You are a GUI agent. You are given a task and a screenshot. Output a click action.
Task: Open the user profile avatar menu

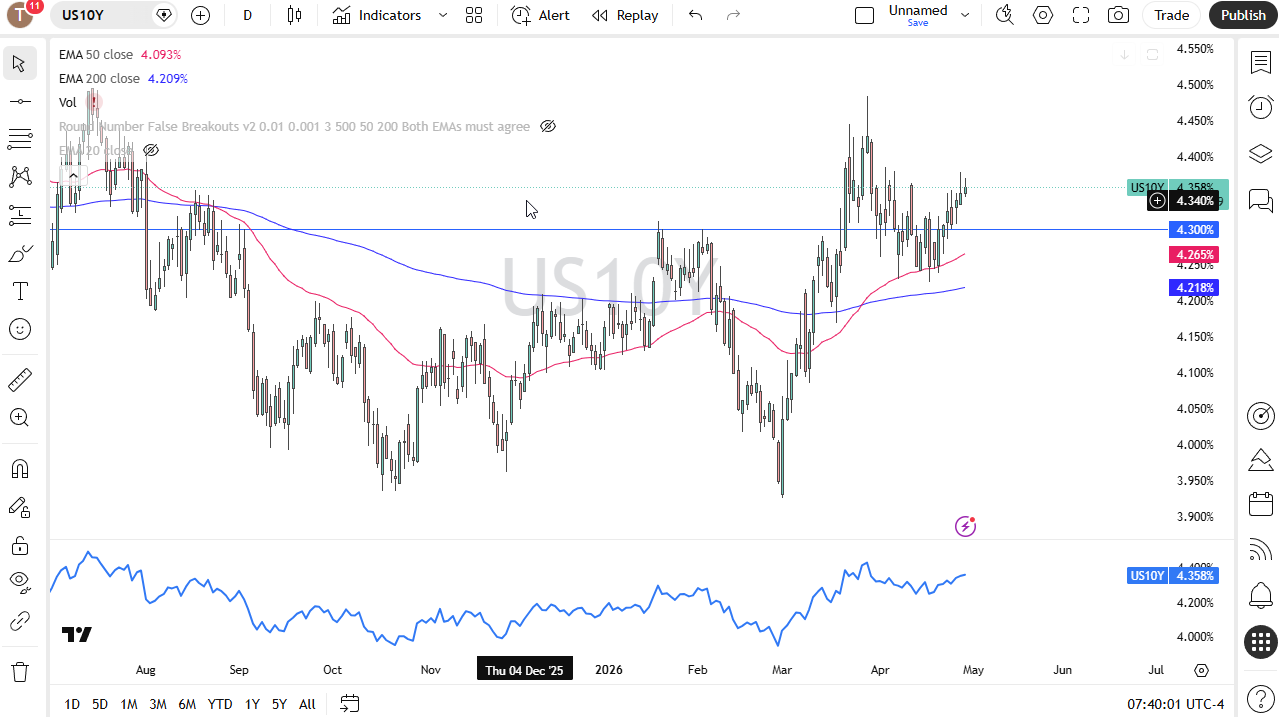20,15
